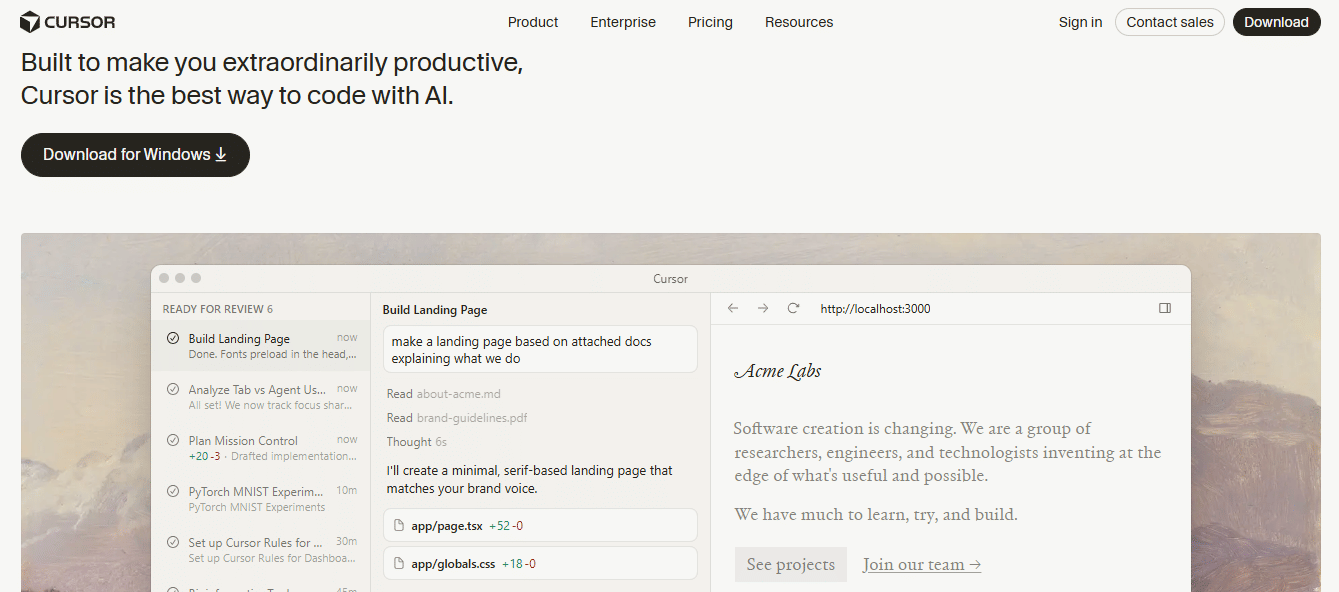1339x592 pixels.
Task: Click the Join our team link
Action: (x=921, y=565)
